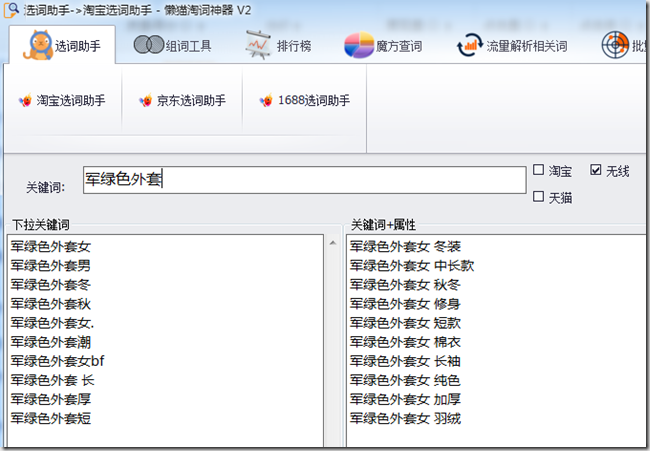Click the 关键词 input field
The height and width of the screenshot is (451, 650).
coord(303,180)
